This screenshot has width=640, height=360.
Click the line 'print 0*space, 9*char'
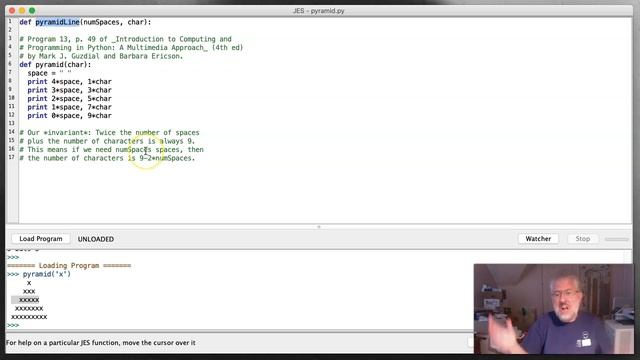coord(69,116)
